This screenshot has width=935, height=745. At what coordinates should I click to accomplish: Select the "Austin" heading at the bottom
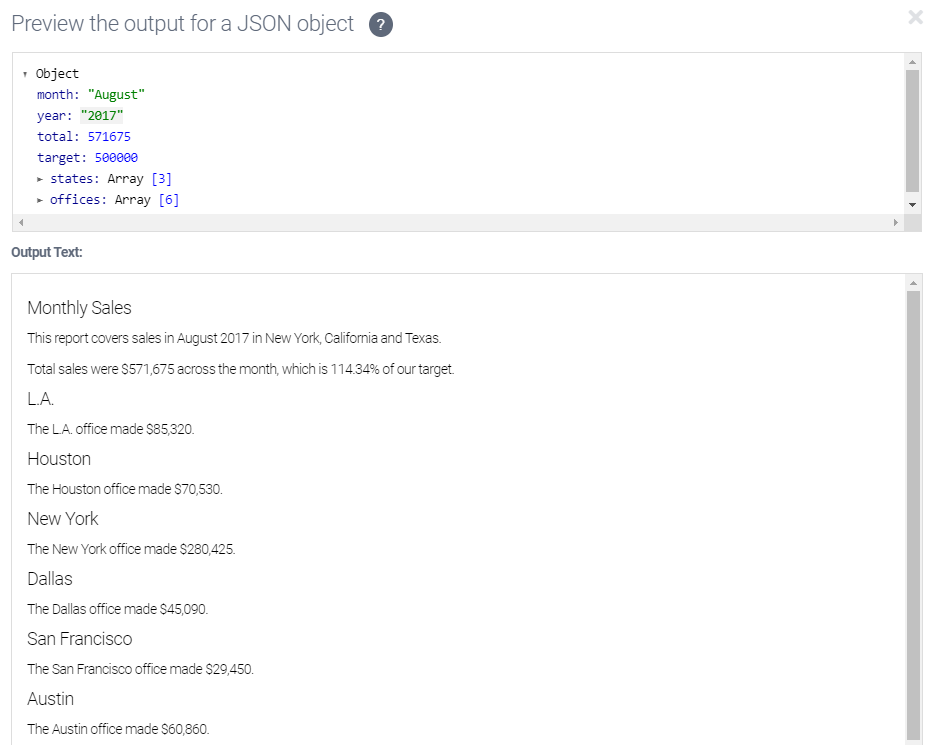50,698
